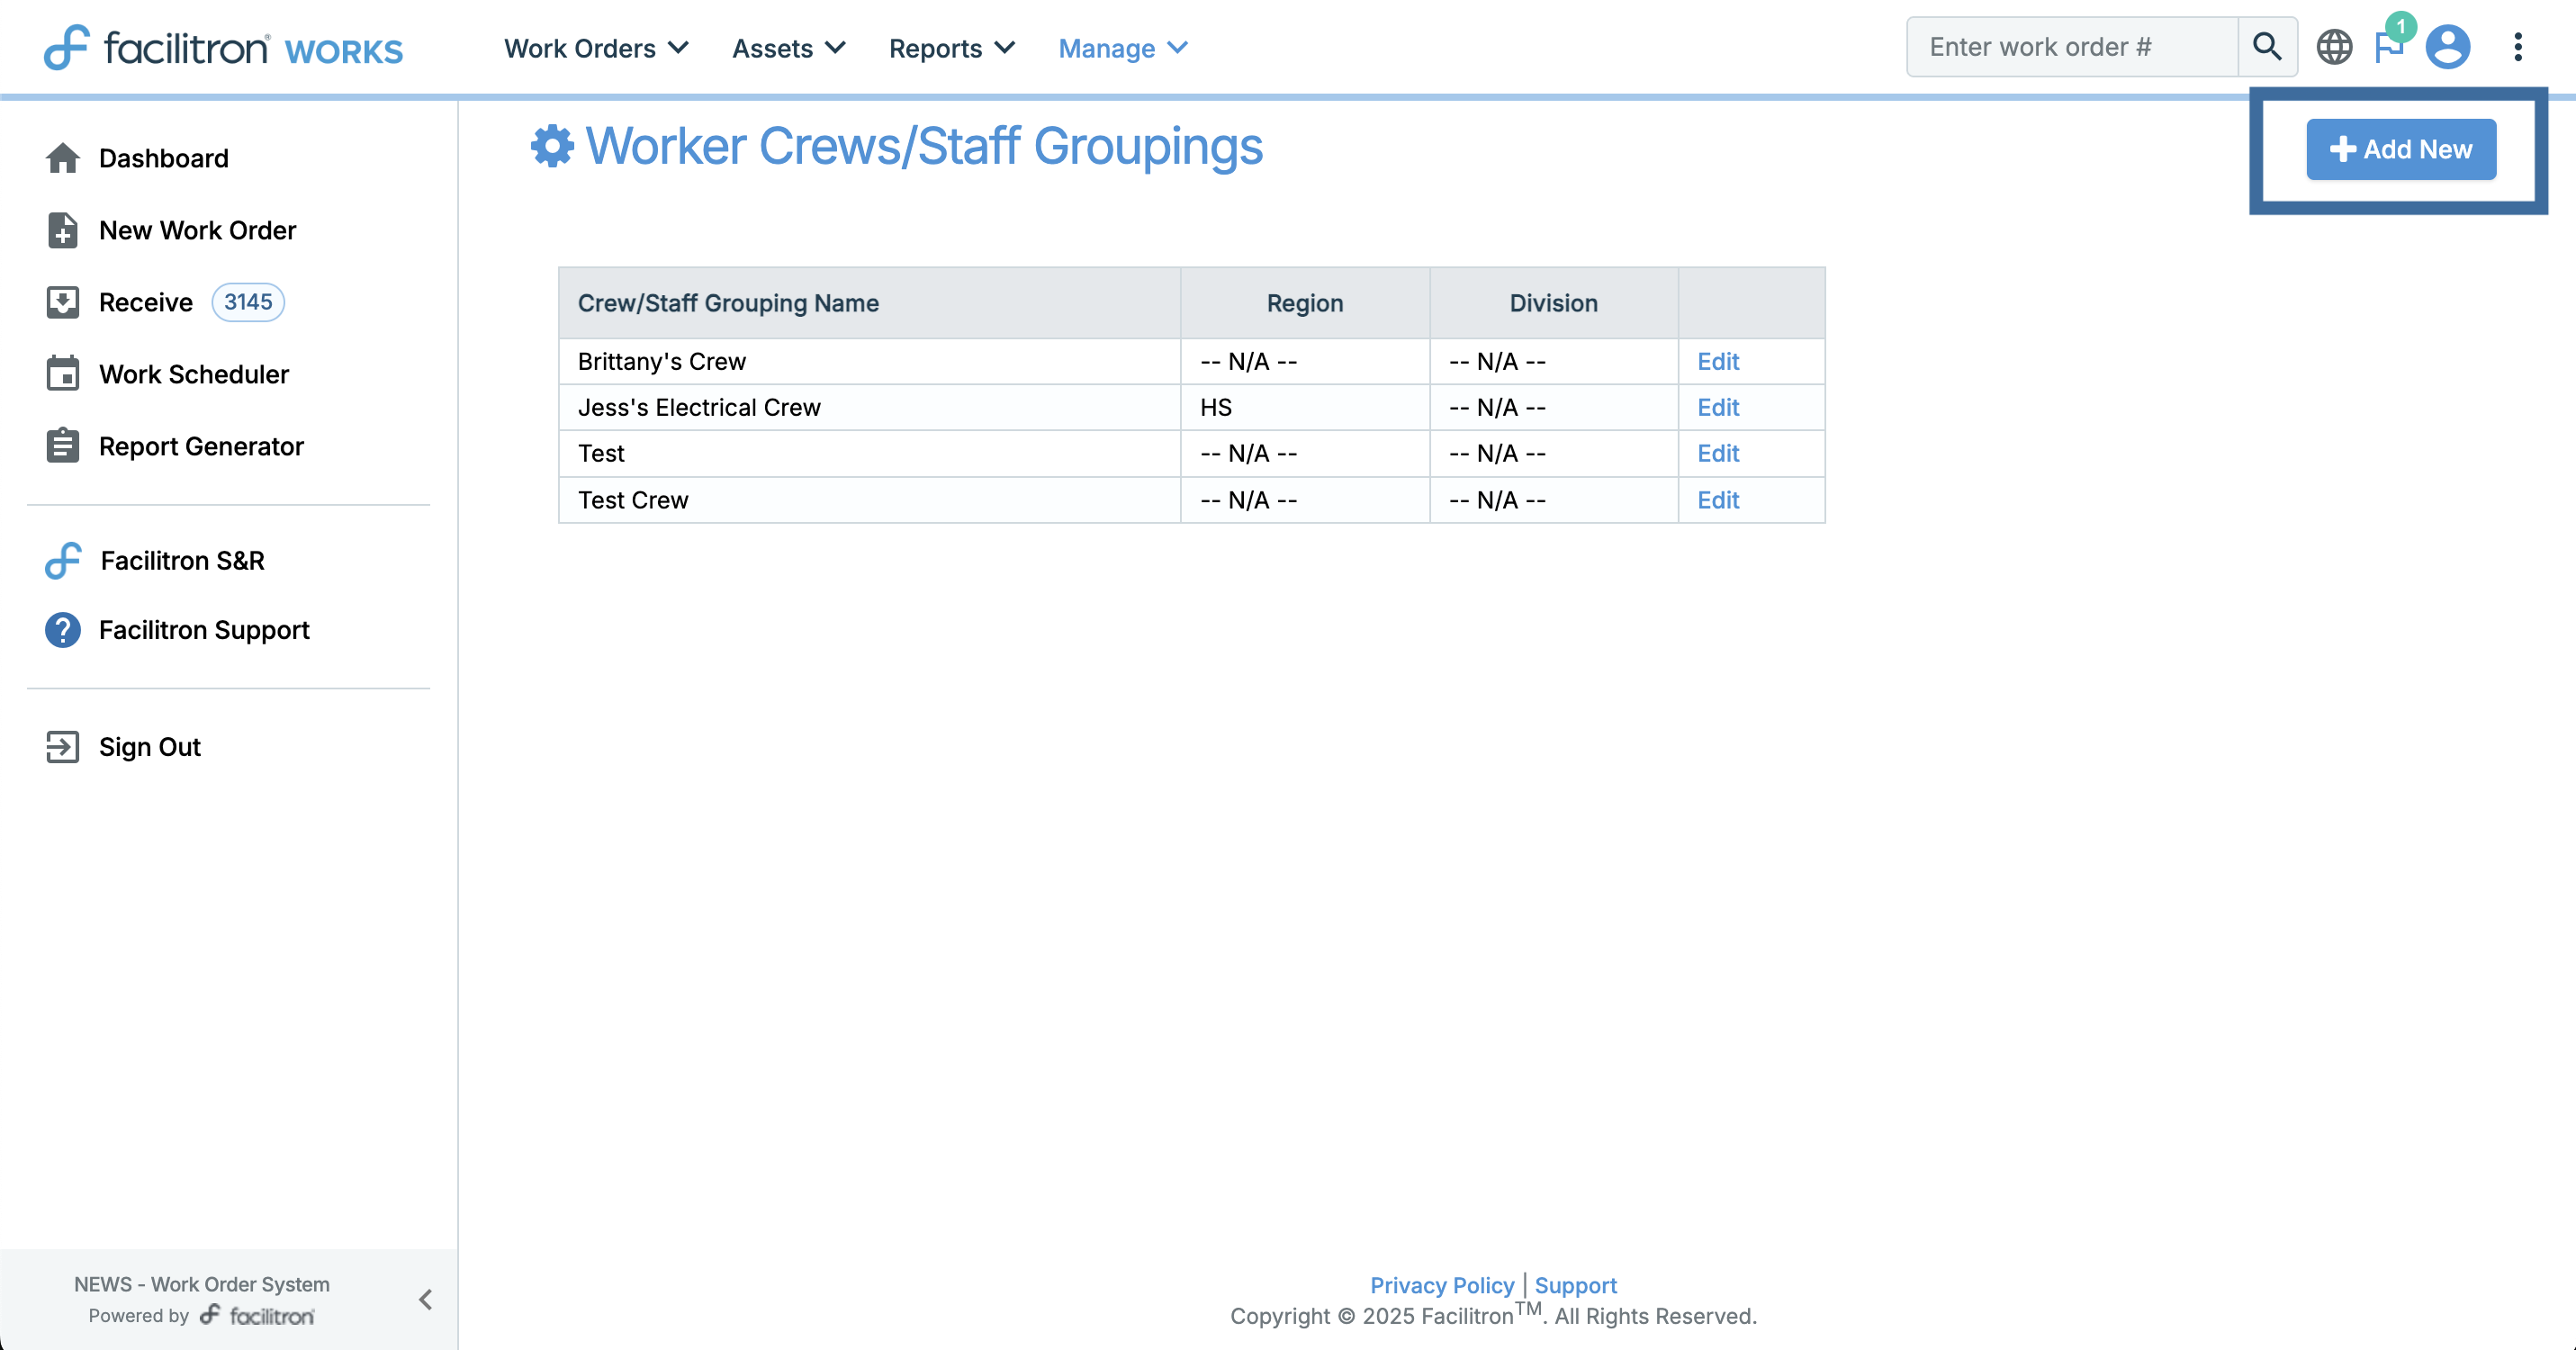Expand the Reports dropdown menu
The height and width of the screenshot is (1350, 2576).
pos(951,48)
